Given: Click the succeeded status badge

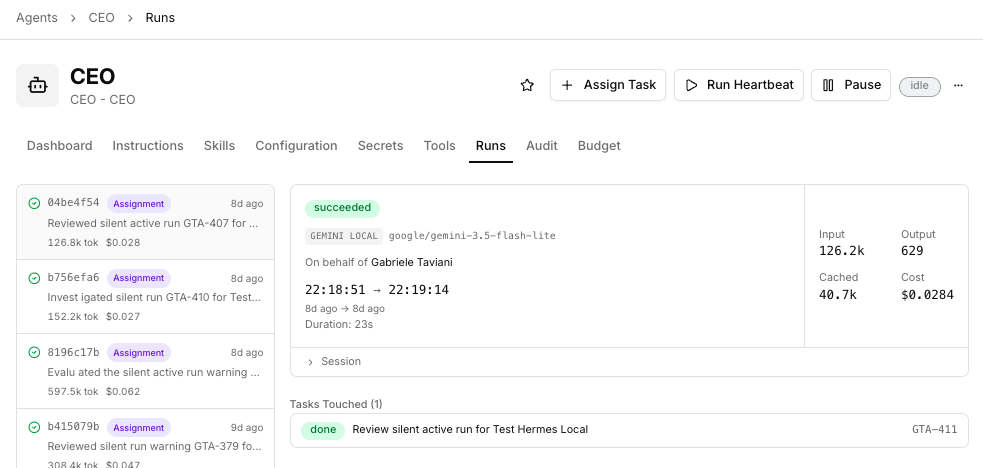Looking at the screenshot, I should pos(342,208).
